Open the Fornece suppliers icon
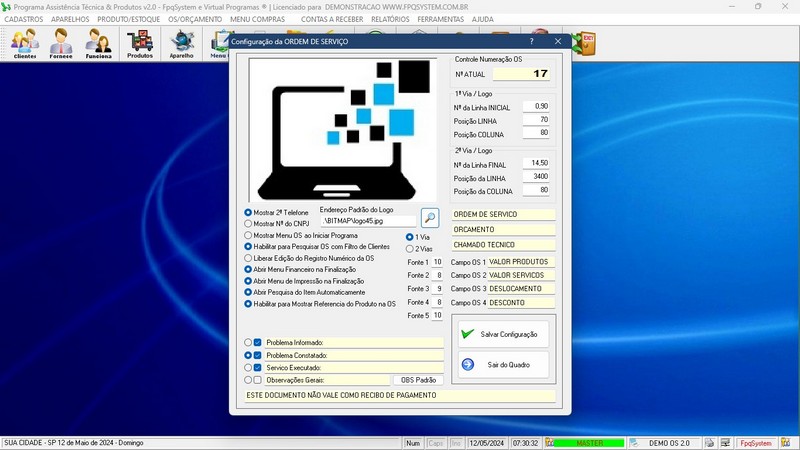The width and height of the screenshot is (800, 450). pos(61,43)
